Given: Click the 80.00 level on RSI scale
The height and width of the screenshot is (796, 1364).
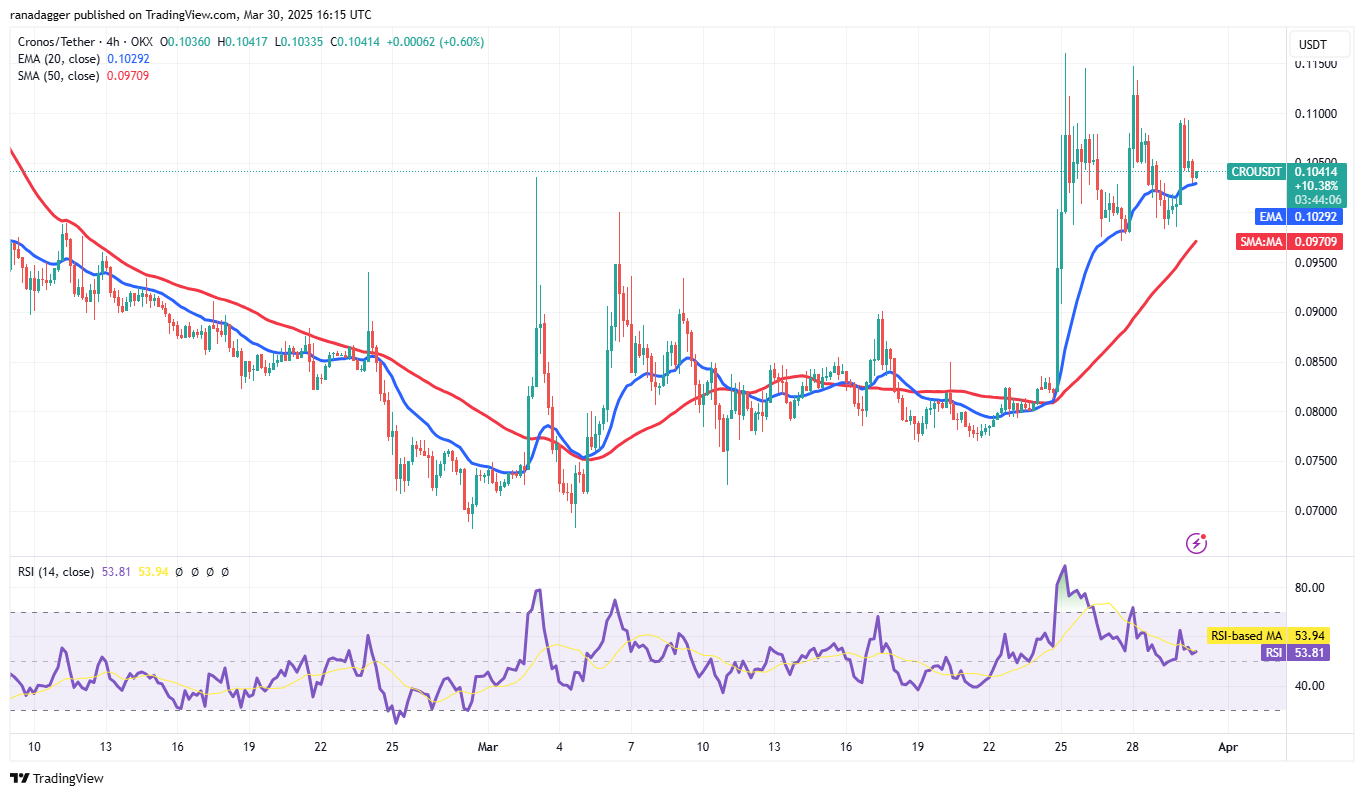Looking at the screenshot, I should (x=1311, y=588).
